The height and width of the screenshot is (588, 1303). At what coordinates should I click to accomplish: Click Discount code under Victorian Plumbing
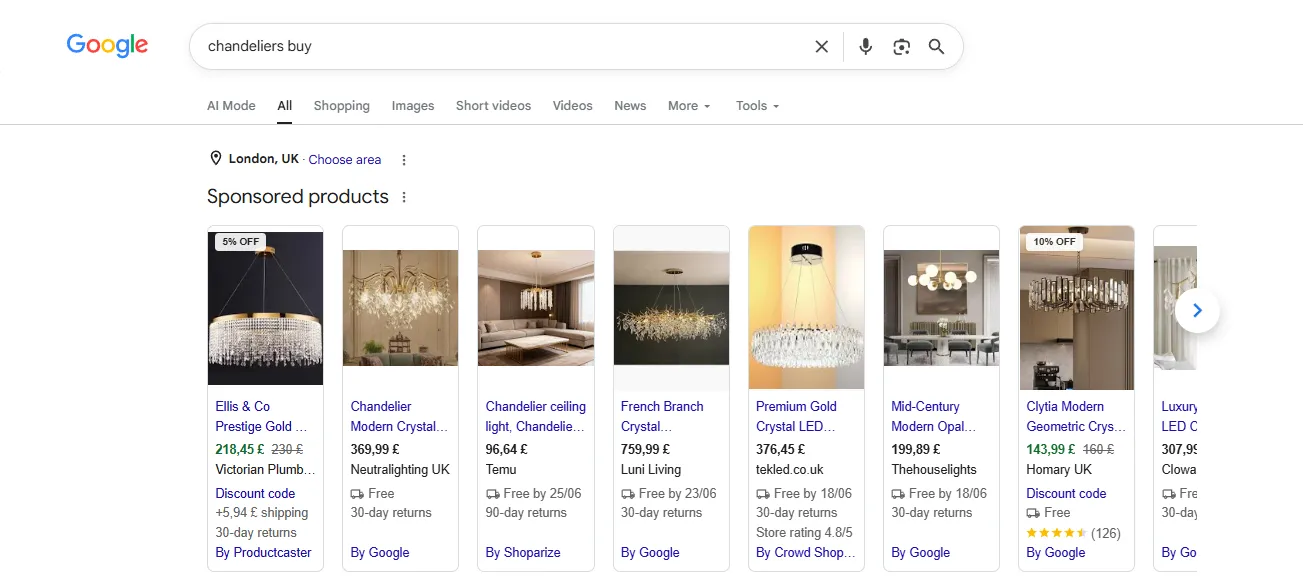pos(255,493)
